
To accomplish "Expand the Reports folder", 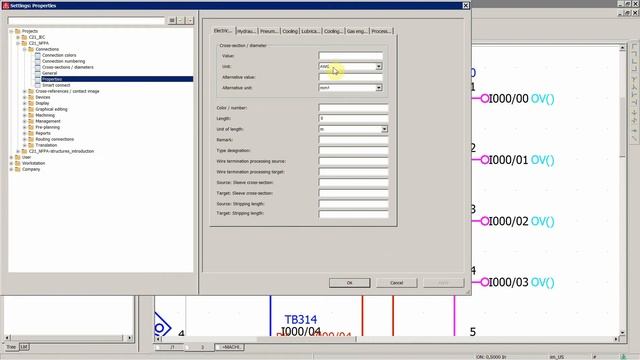I will (x=24, y=133).
